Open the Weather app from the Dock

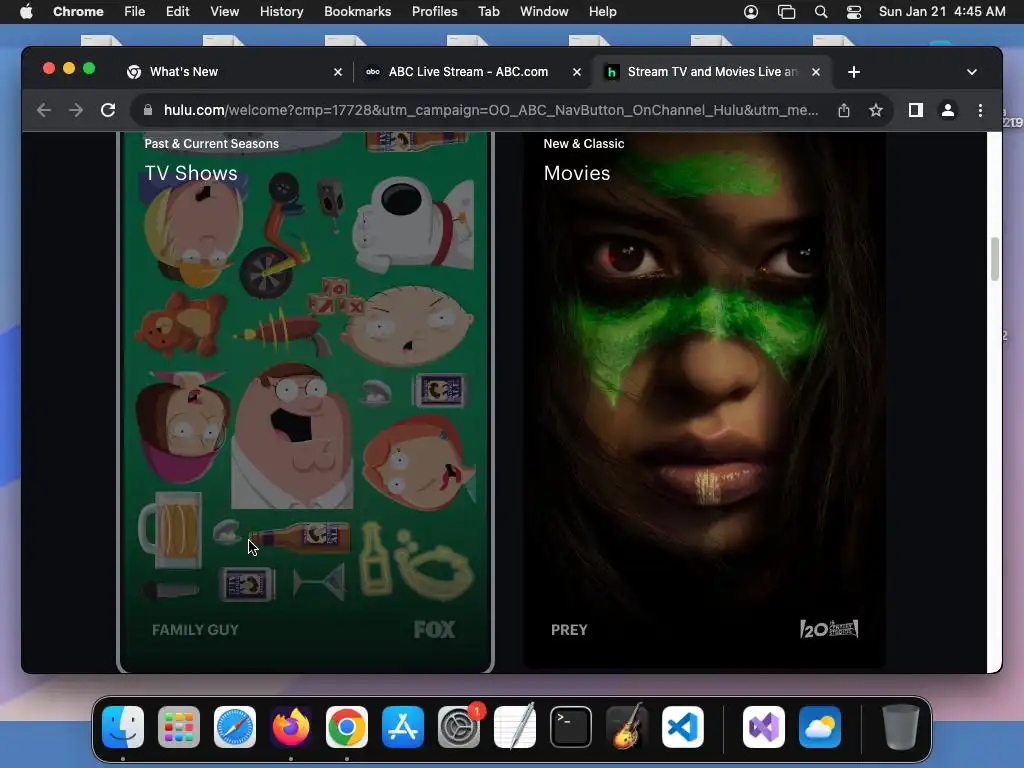pyautogui.click(x=820, y=727)
